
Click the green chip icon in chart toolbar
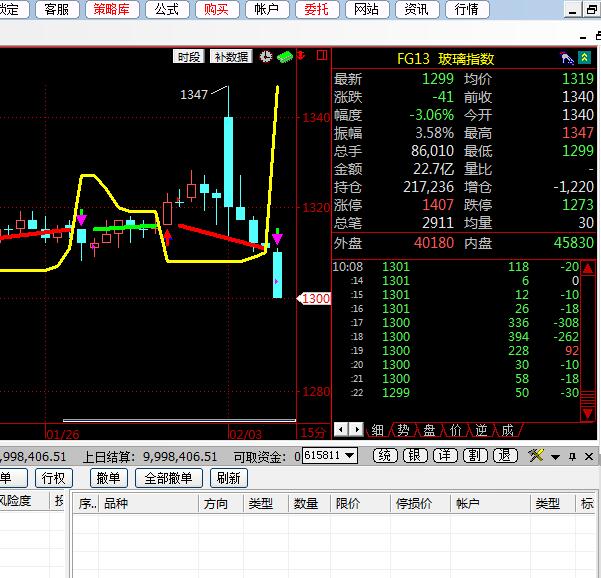click(285, 57)
